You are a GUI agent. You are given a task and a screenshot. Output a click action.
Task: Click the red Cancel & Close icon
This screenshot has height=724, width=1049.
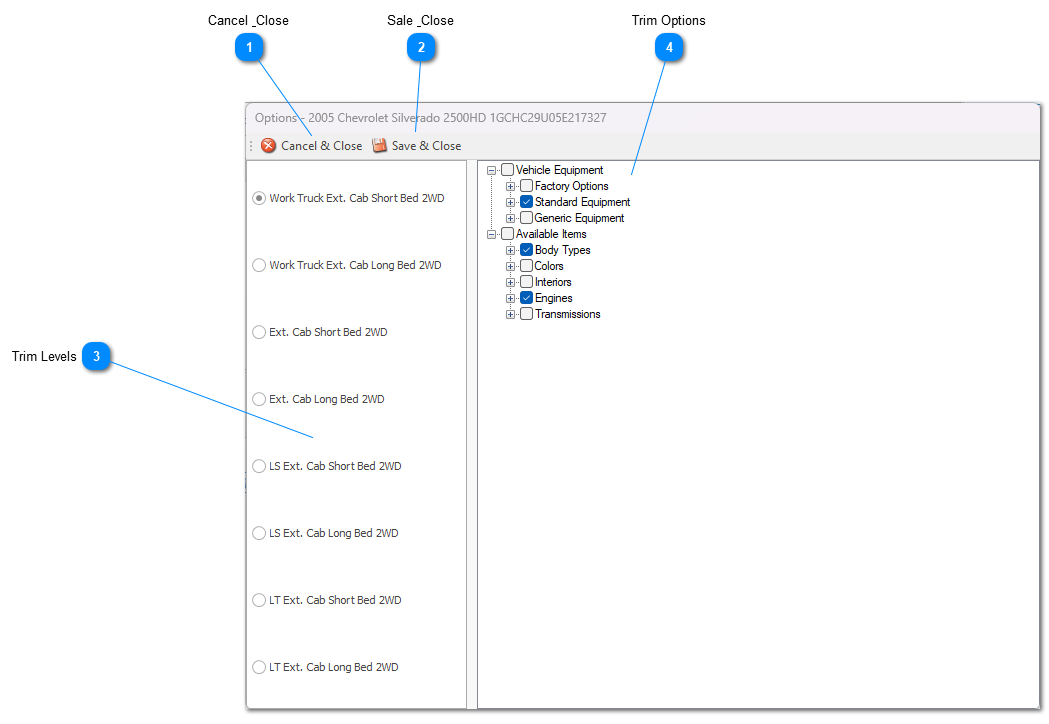click(x=268, y=145)
